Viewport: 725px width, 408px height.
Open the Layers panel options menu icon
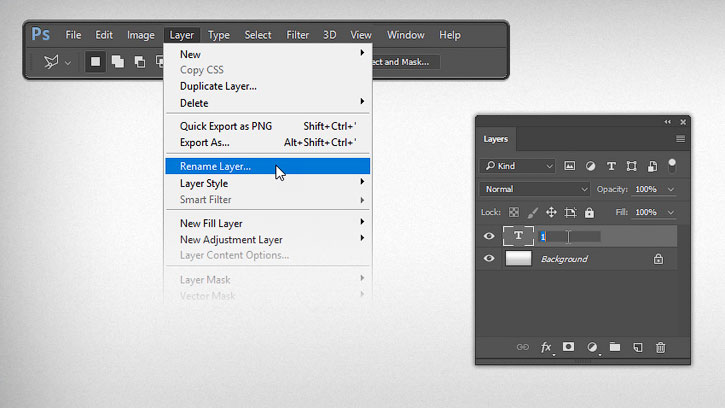point(680,139)
